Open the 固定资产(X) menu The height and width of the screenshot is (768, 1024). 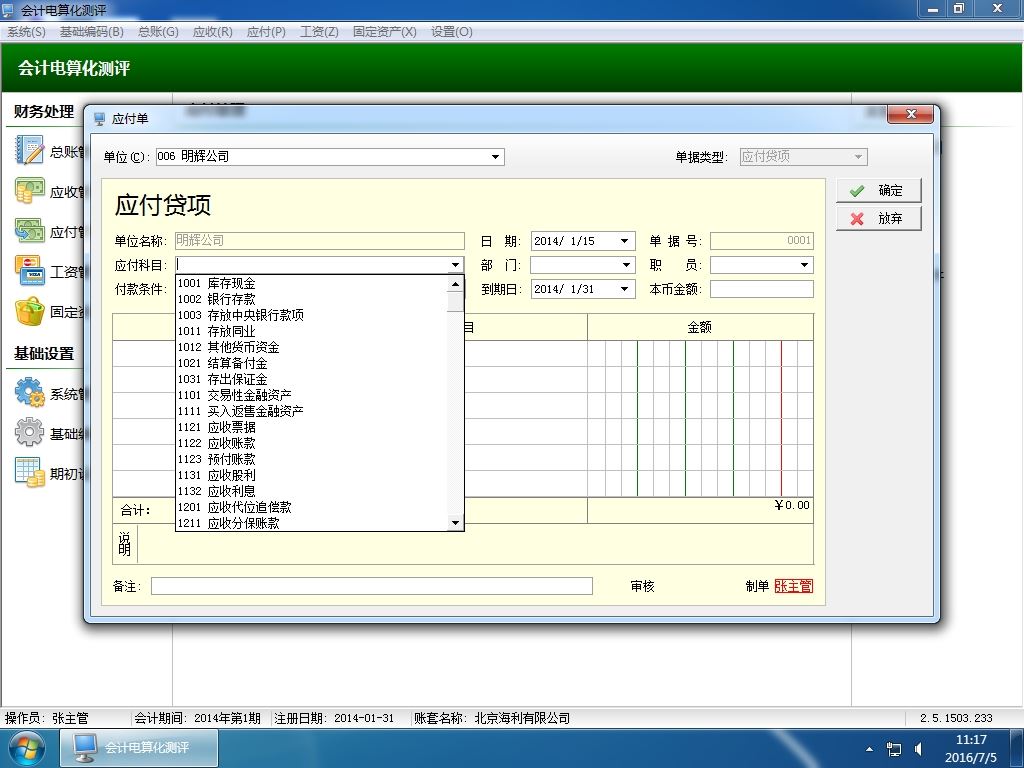click(384, 31)
